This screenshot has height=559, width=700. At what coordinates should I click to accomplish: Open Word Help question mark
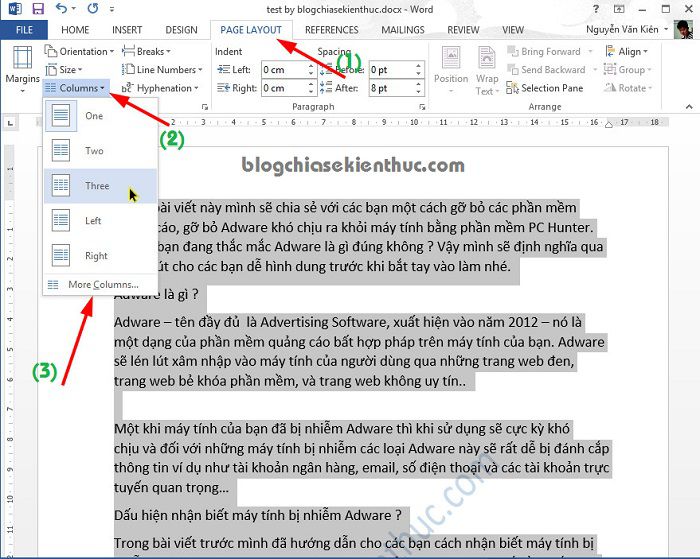tap(596, 9)
